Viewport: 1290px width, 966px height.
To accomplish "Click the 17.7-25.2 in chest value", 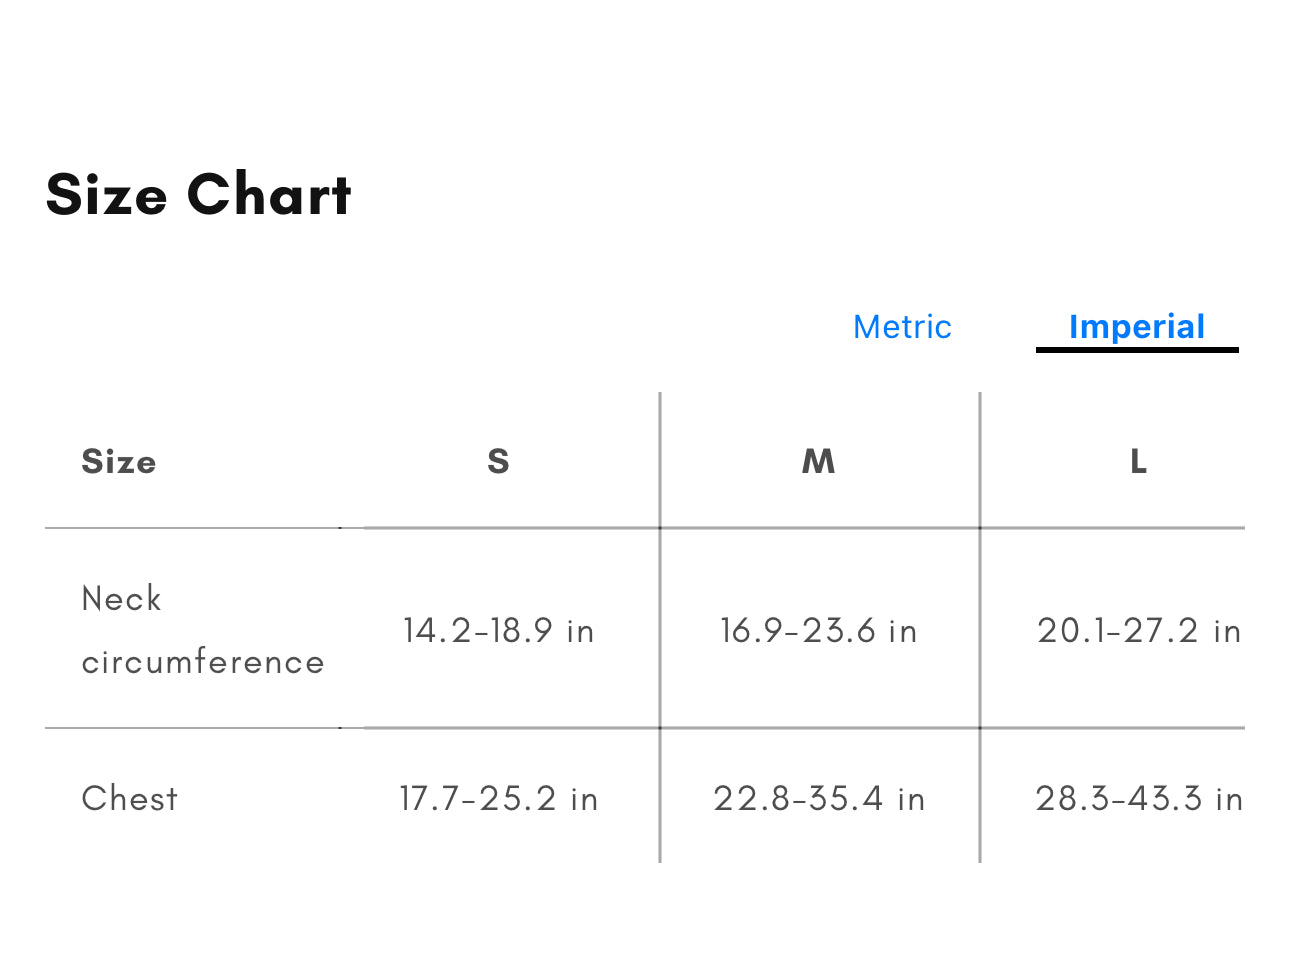I will pyautogui.click(x=498, y=799).
